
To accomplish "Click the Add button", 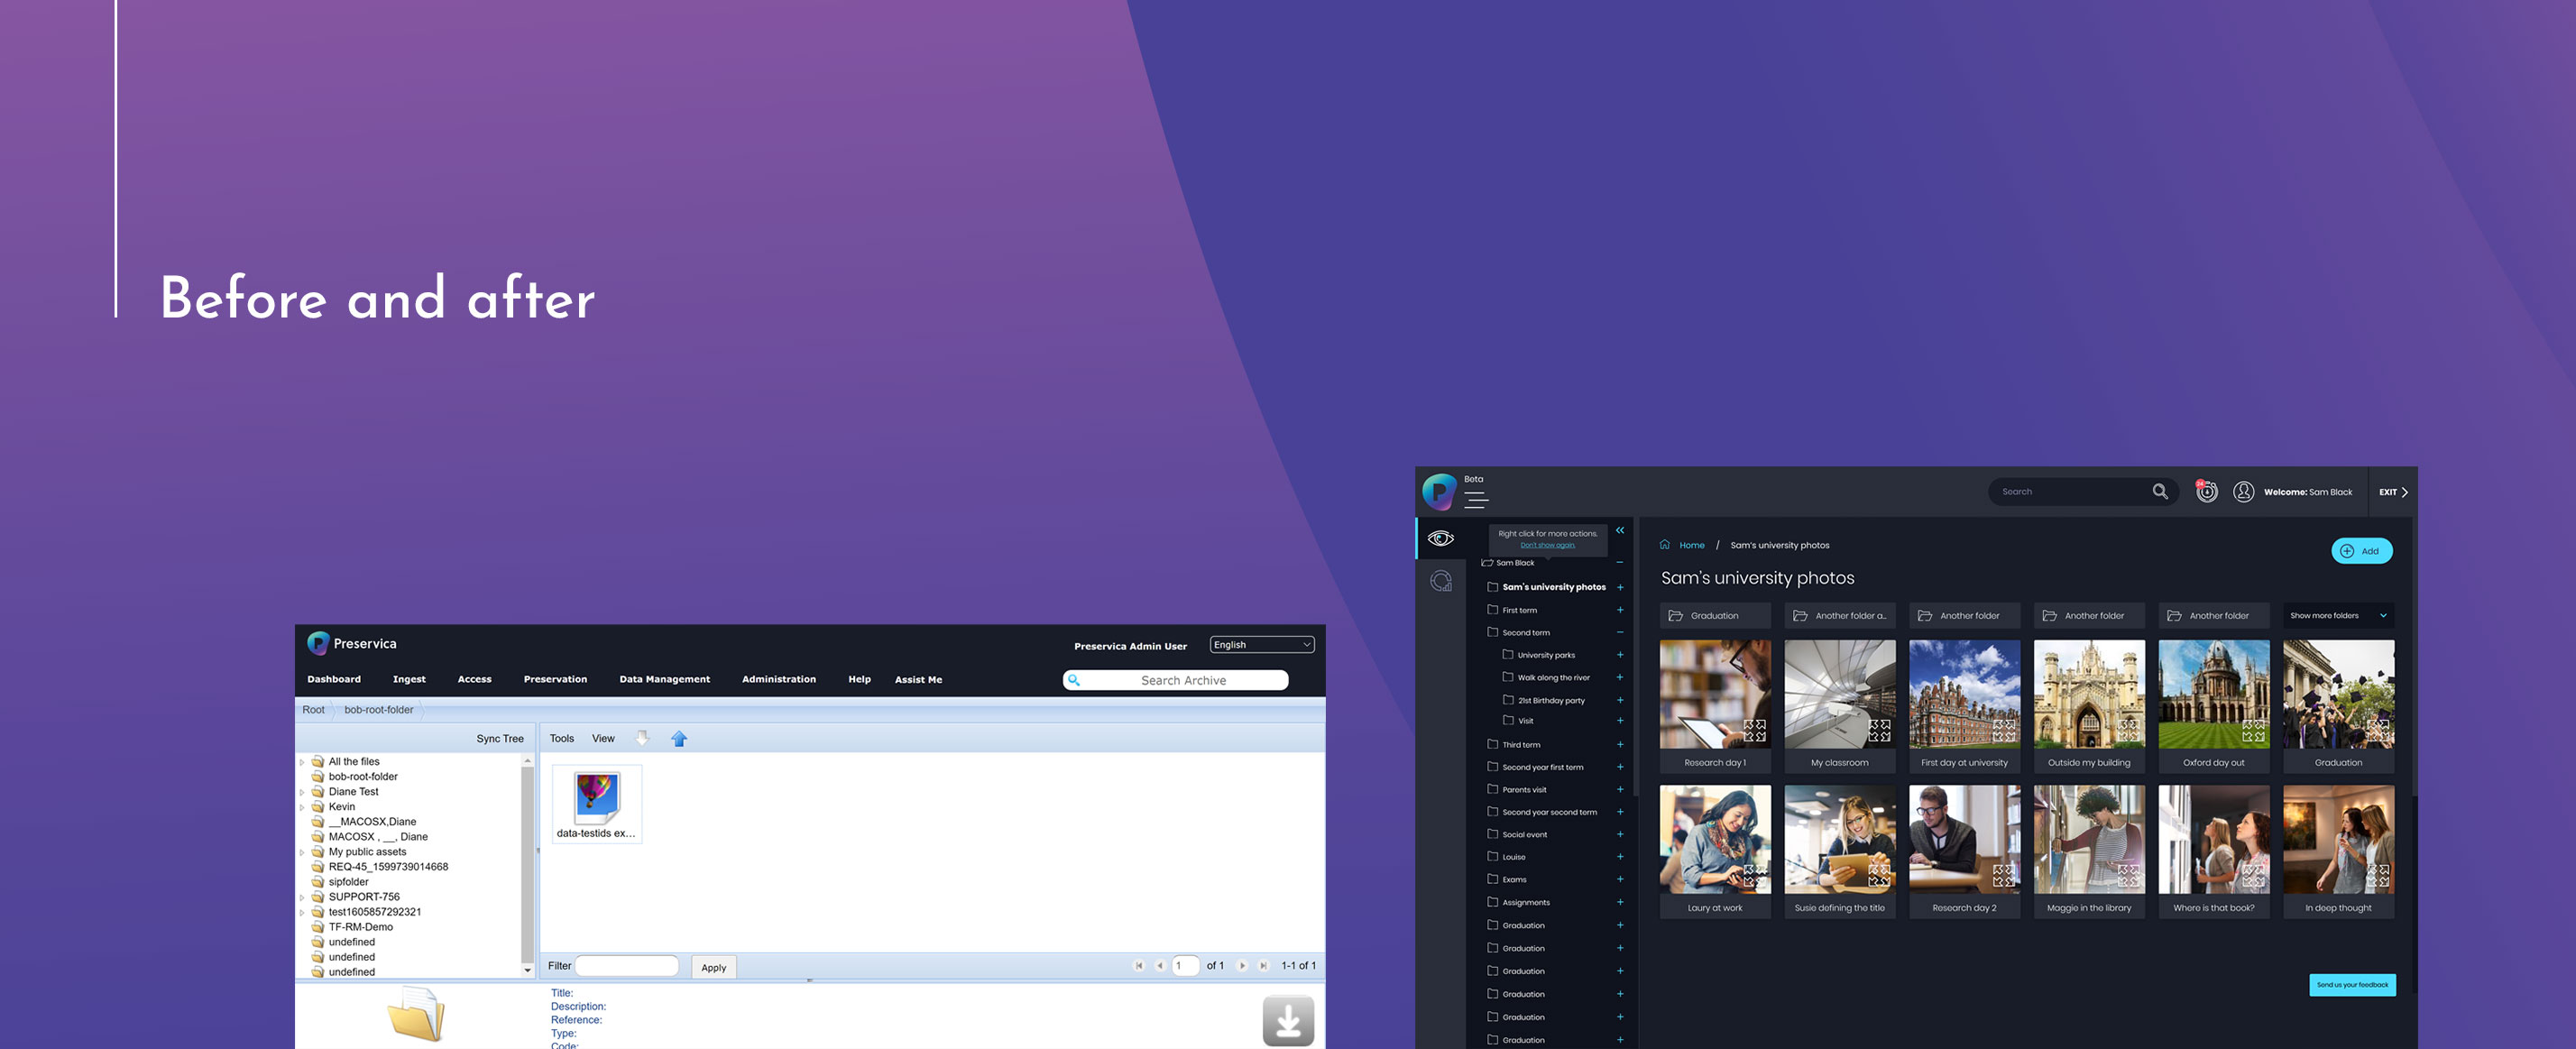I will [x=2361, y=551].
